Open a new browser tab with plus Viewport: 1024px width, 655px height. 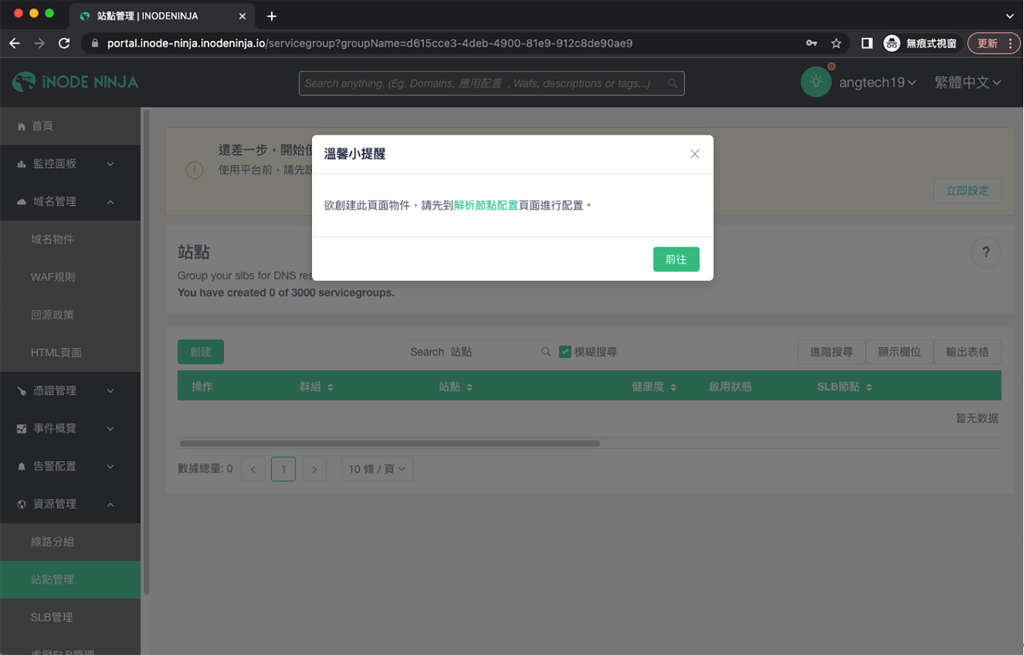pos(272,16)
